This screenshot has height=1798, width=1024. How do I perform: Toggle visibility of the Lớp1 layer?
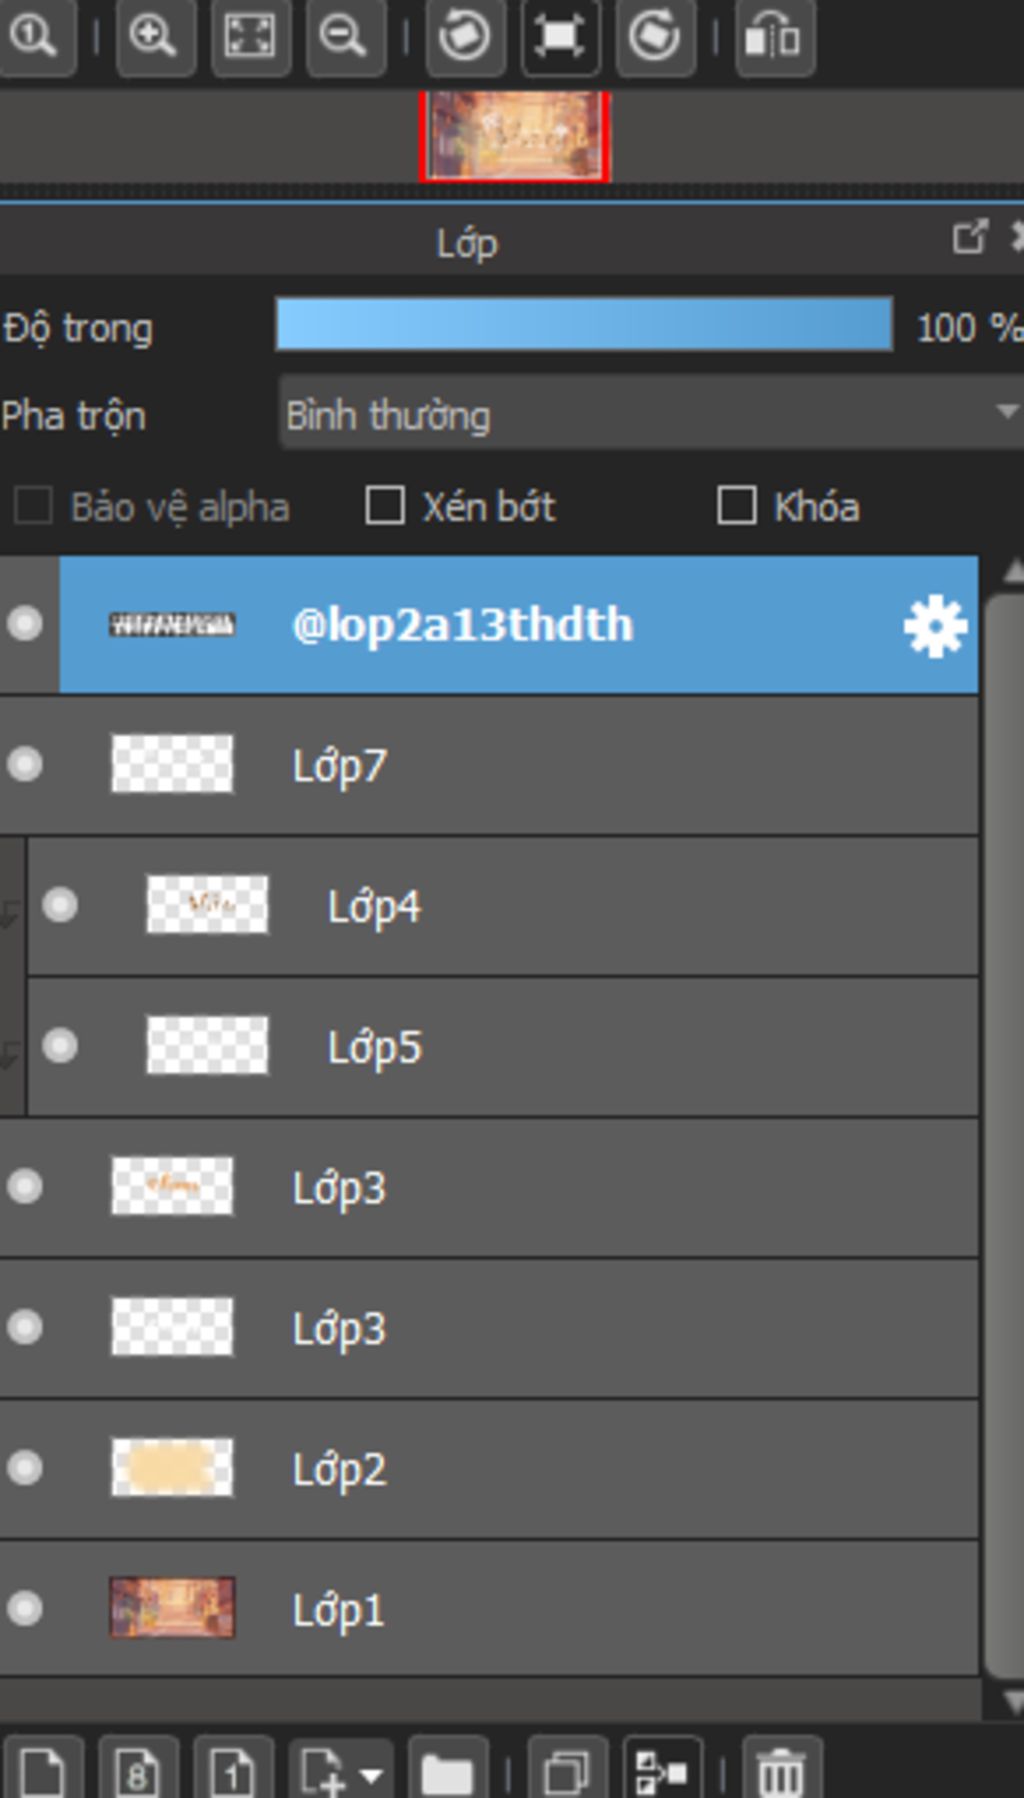25,1609
